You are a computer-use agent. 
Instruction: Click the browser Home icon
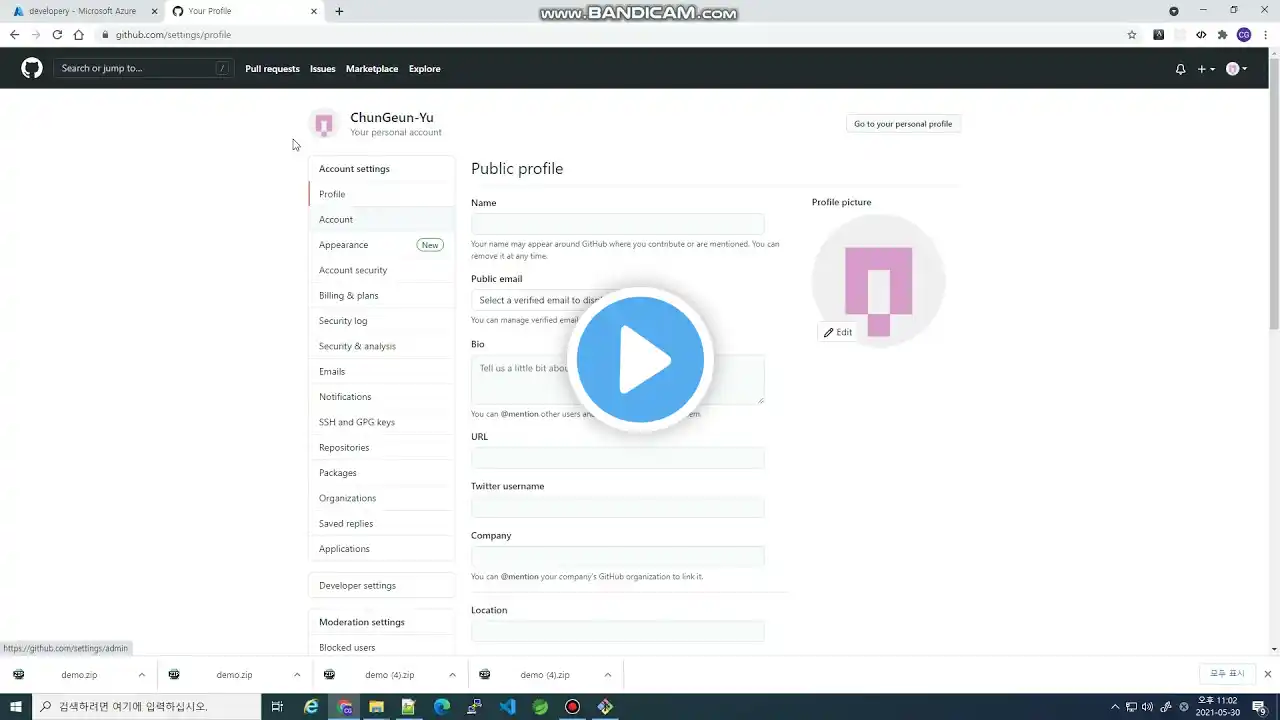tap(78, 34)
